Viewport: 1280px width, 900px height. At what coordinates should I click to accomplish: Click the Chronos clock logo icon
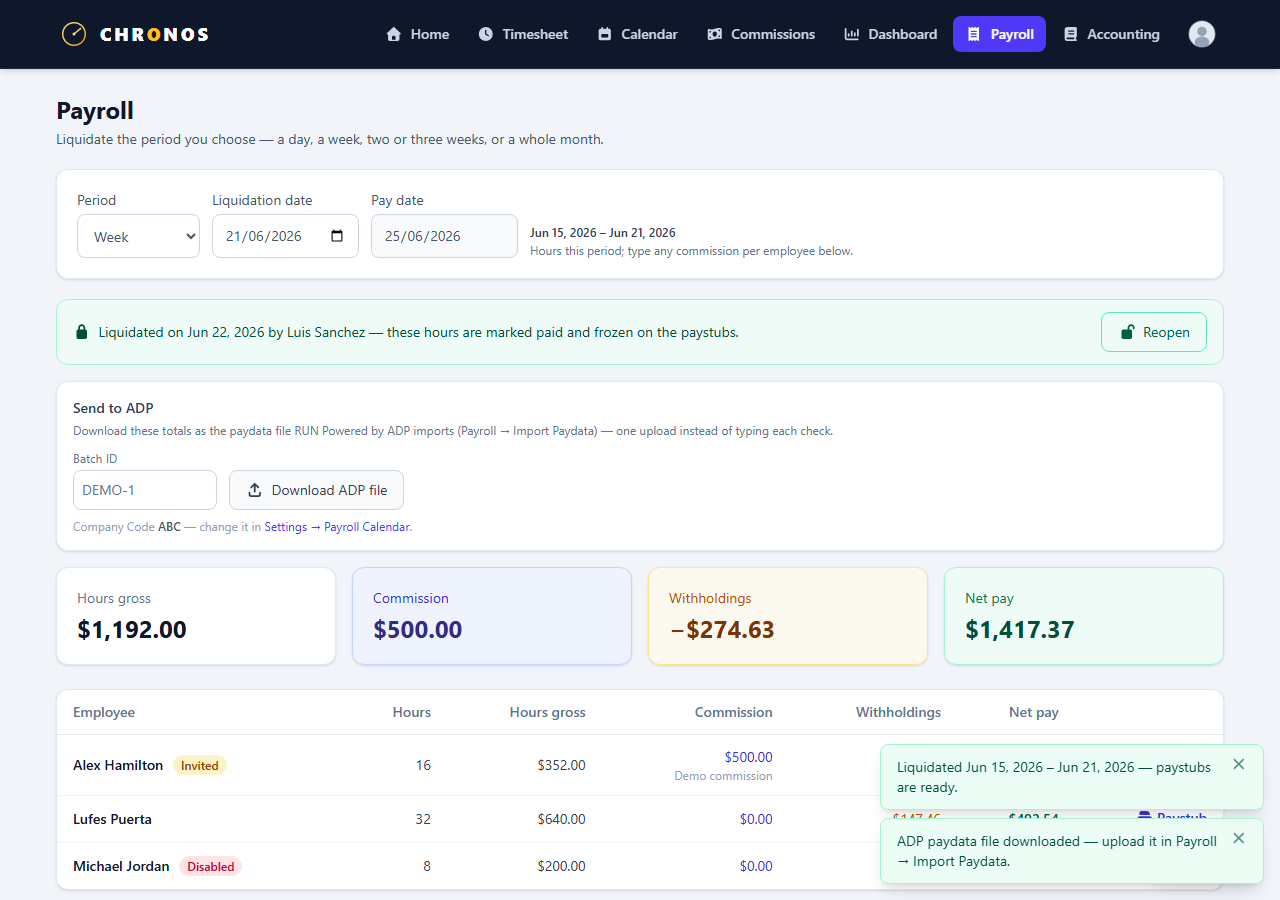click(x=74, y=34)
